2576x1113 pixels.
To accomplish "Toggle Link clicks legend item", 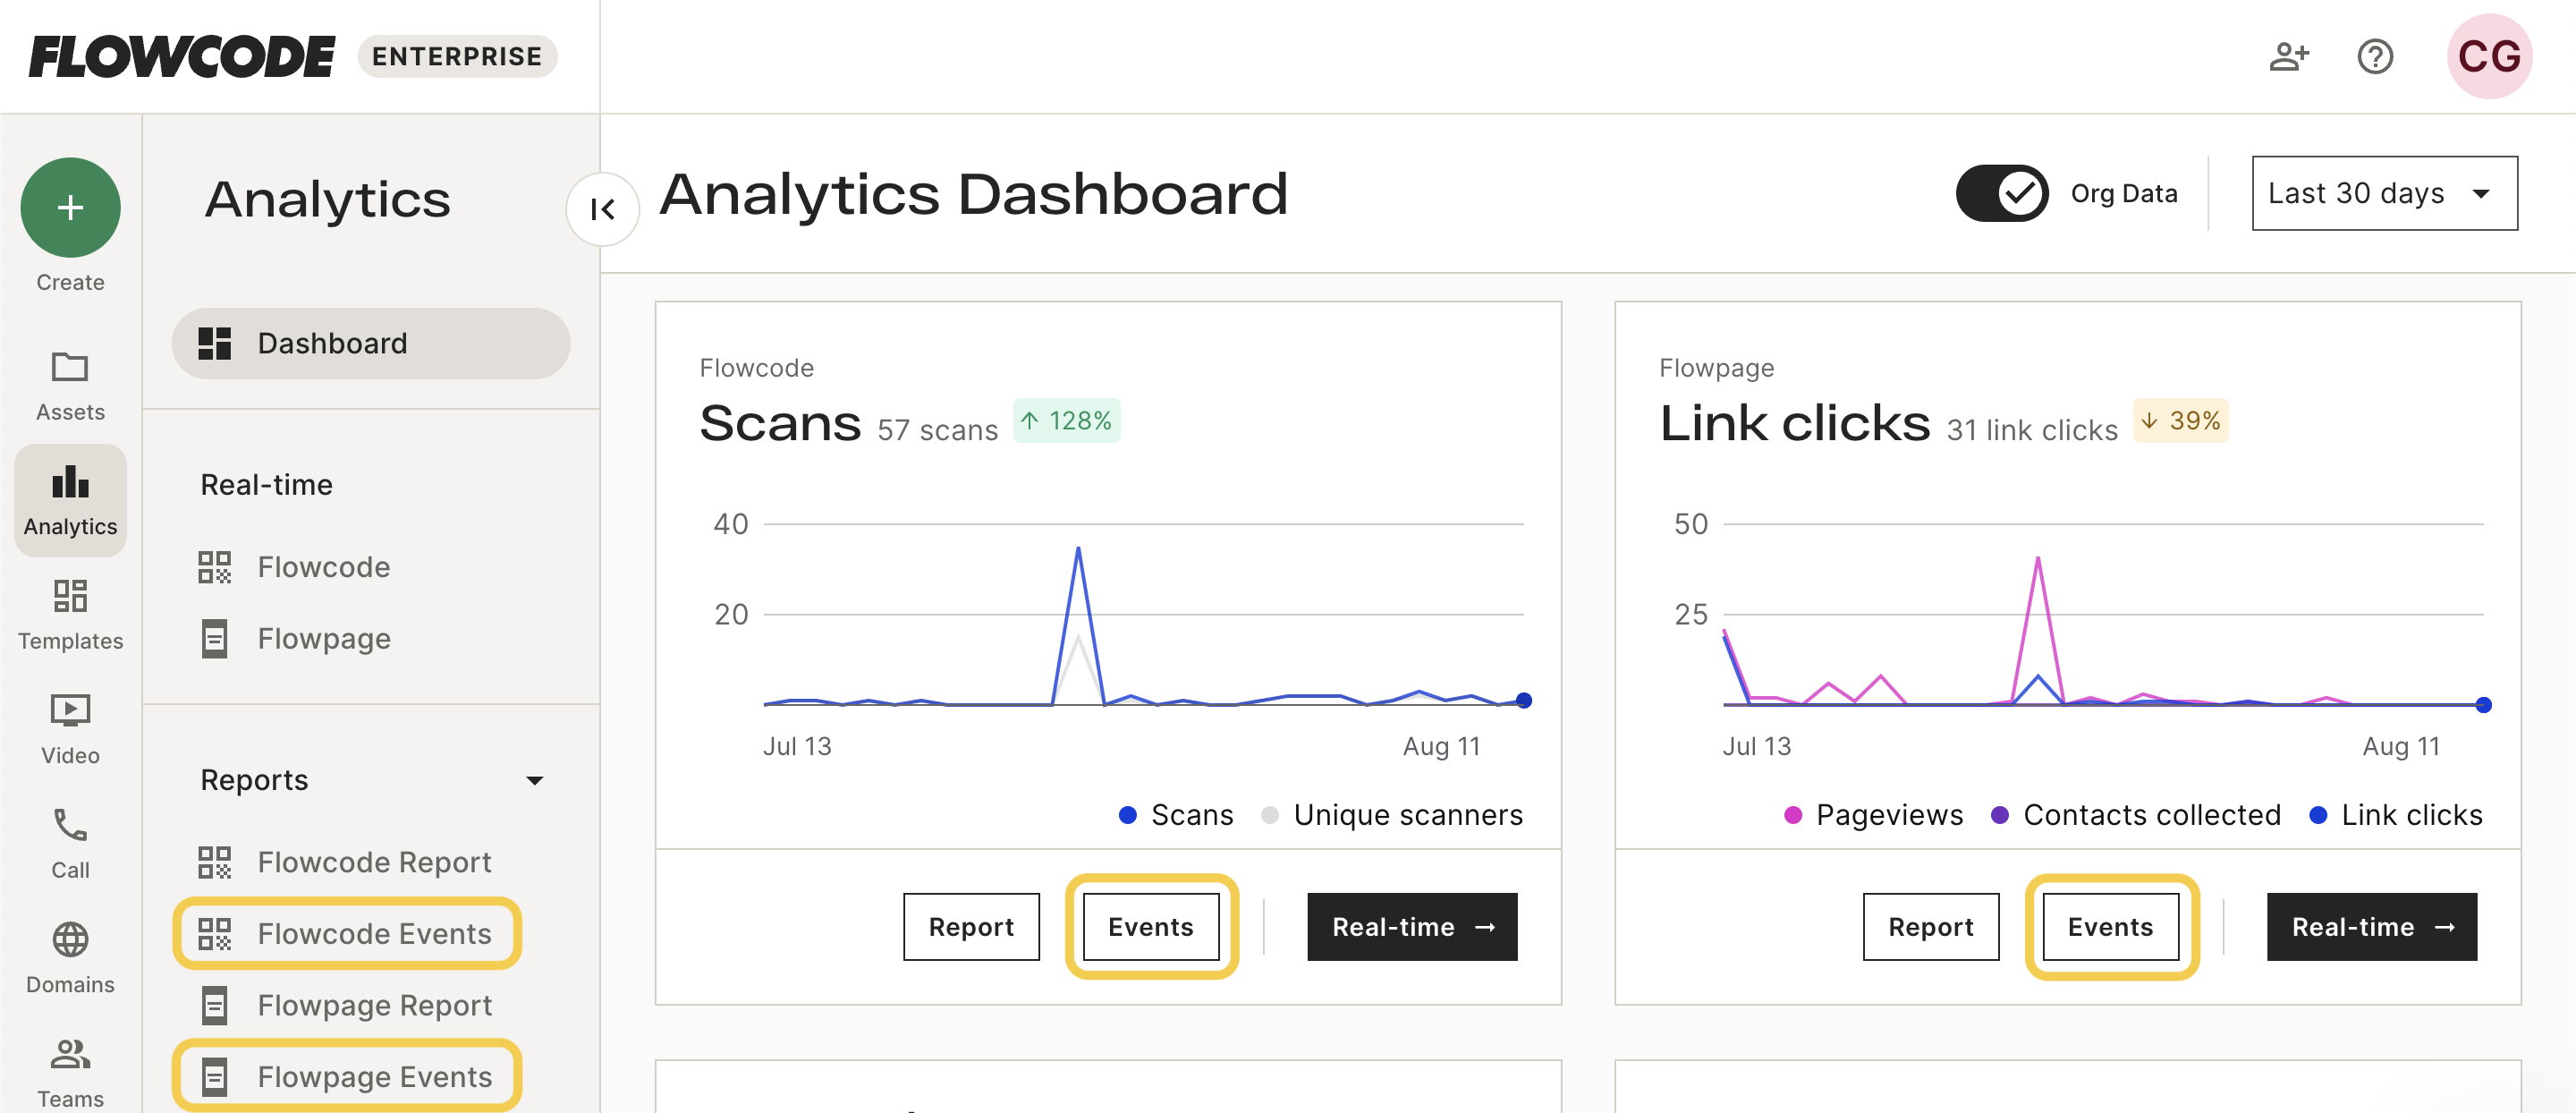I will (2395, 815).
